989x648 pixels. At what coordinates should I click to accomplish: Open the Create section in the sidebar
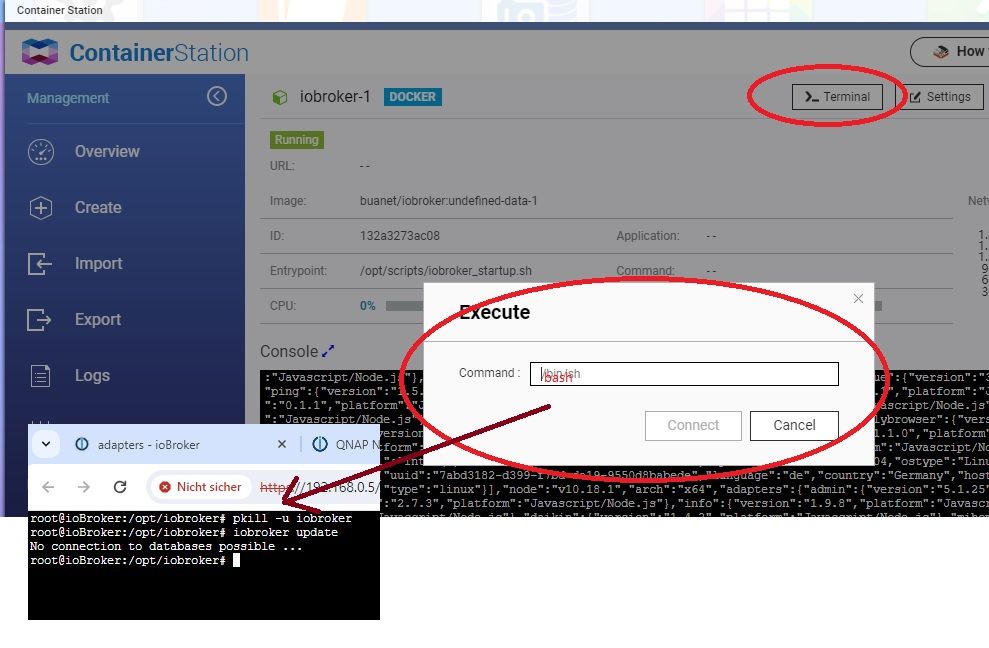[98, 208]
